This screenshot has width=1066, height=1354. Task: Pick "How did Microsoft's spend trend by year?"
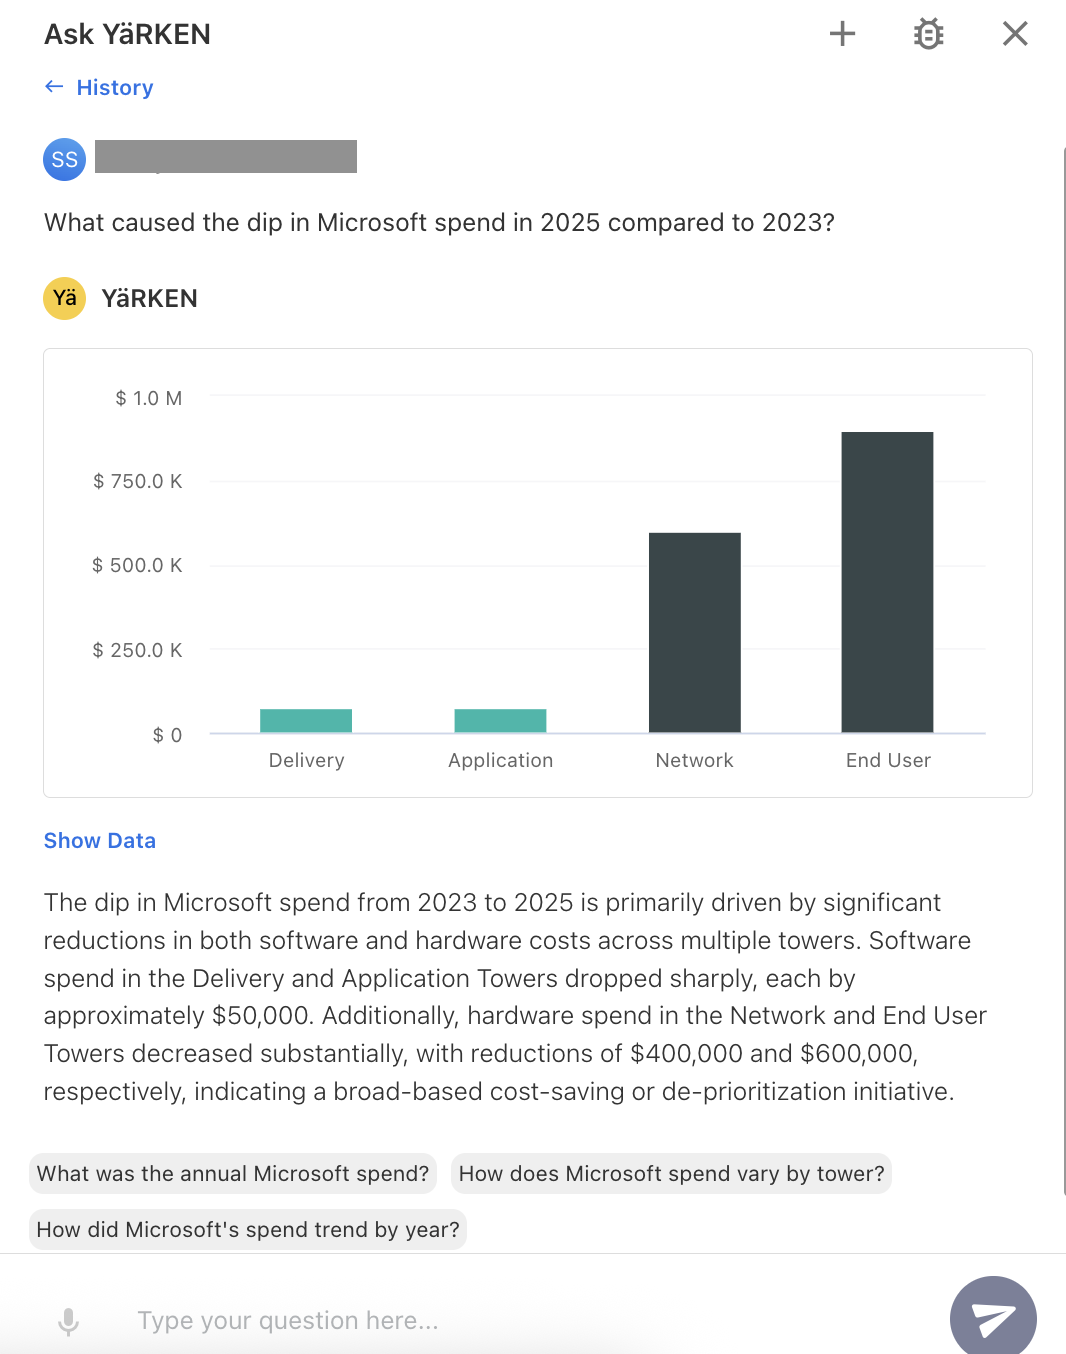click(x=248, y=1229)
